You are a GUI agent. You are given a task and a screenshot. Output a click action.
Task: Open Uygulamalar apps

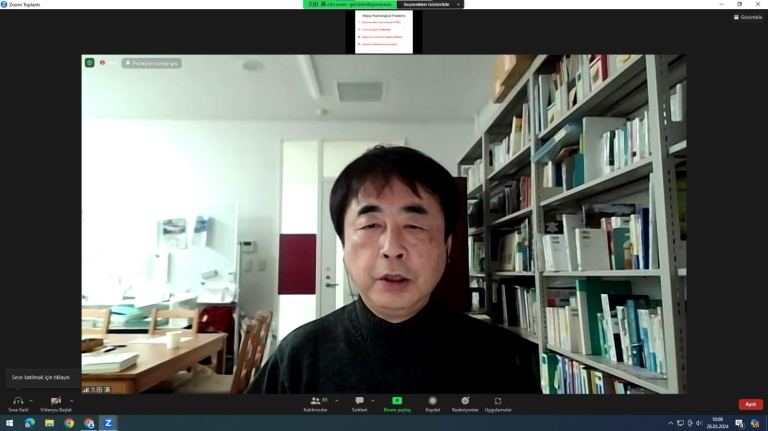click(x=498, y=401)
